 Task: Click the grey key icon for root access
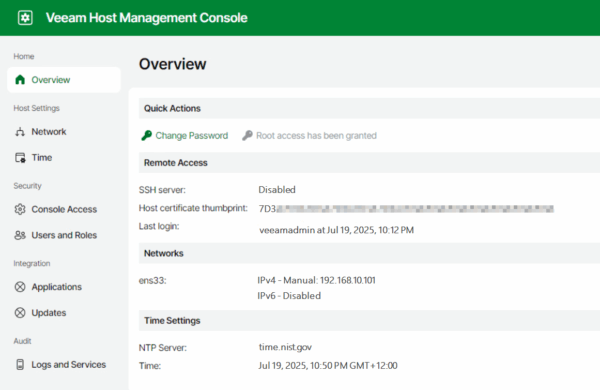(247, 135)
